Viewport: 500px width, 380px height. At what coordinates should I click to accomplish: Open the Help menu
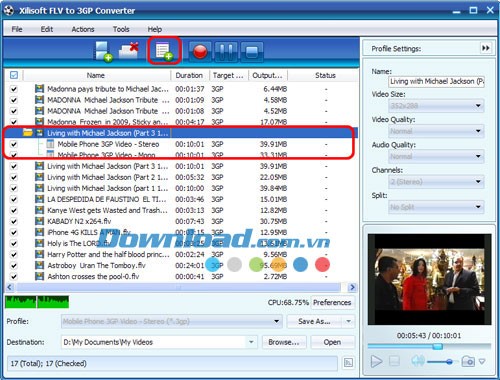155,29
